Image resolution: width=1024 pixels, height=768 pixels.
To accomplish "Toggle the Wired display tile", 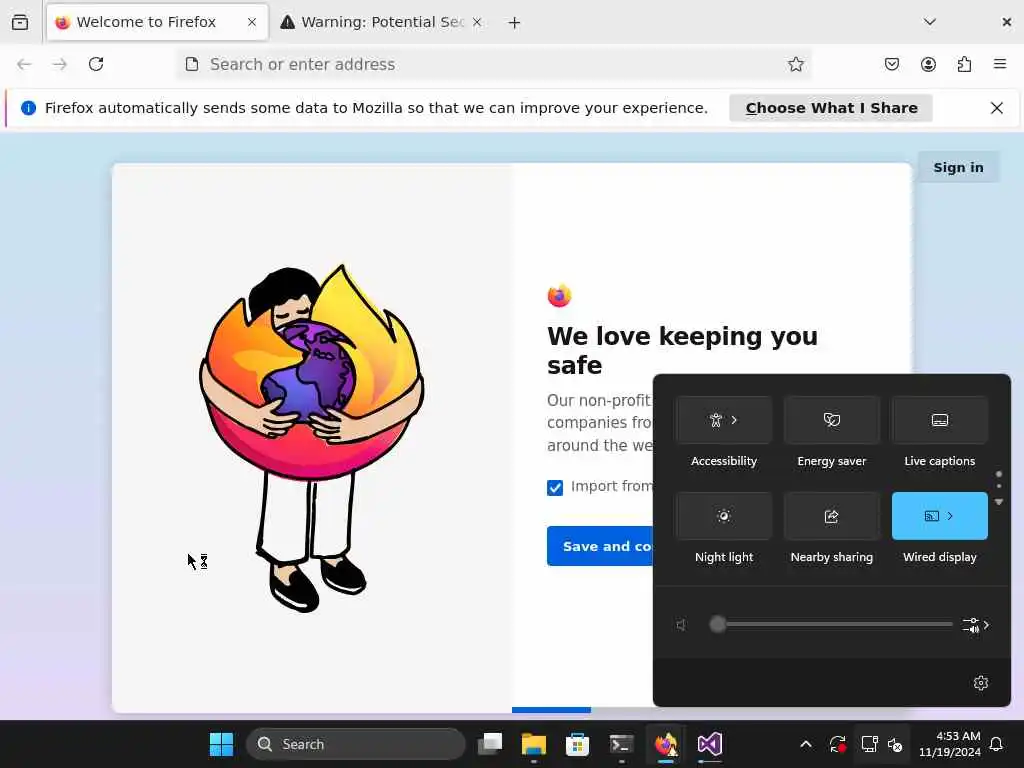I will click(x=940, y=516).
